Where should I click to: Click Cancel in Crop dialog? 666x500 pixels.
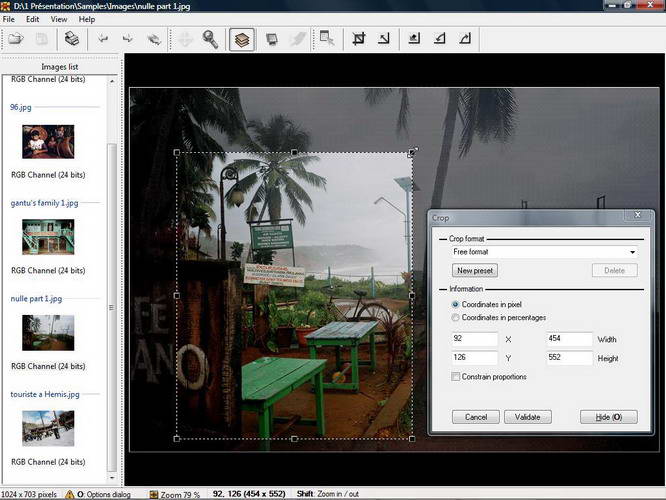point(476,417)
